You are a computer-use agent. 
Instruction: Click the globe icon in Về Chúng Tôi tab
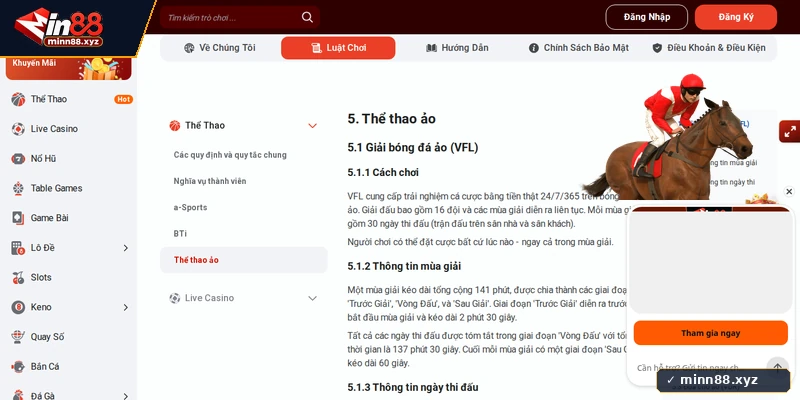(189, 48)
